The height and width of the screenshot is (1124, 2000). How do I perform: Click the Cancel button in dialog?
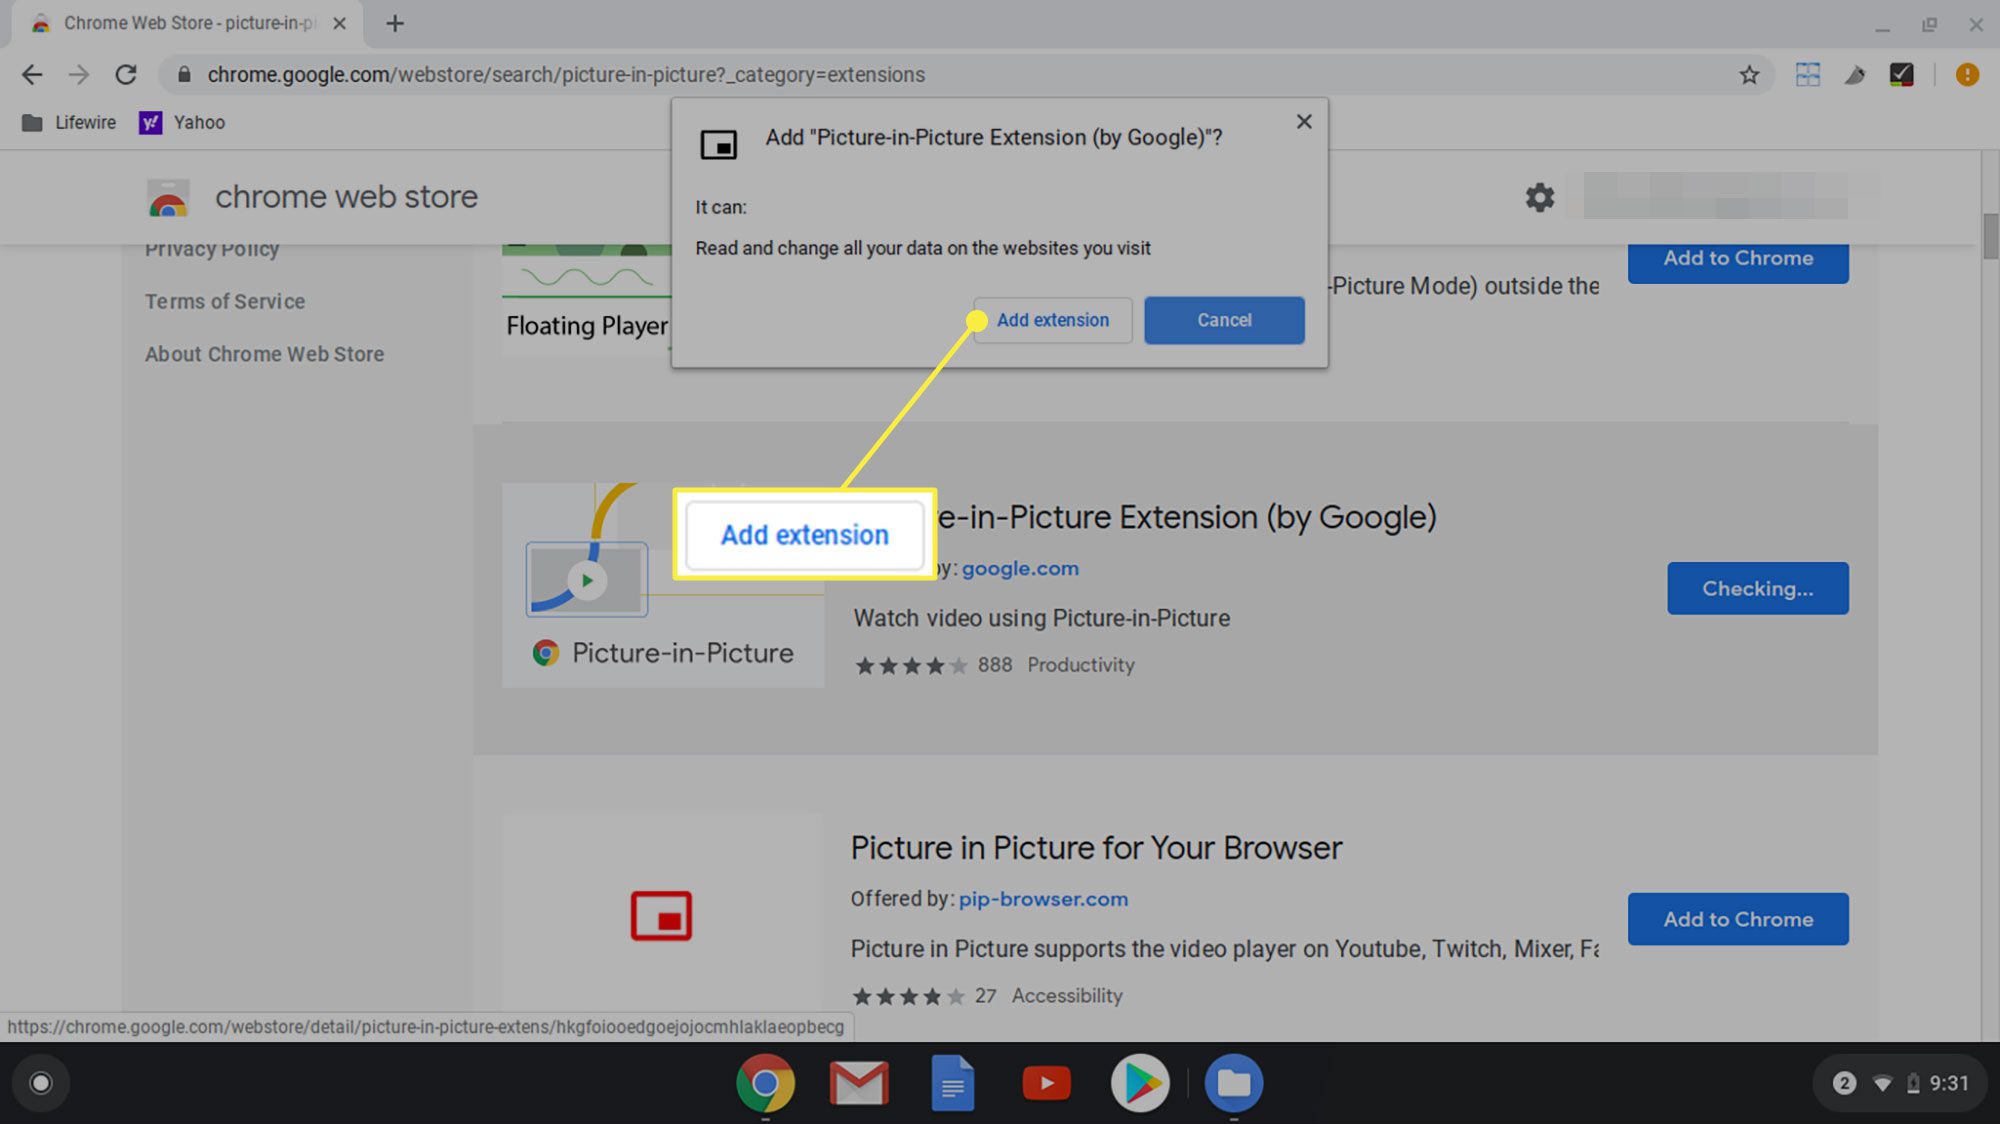[x=1224, y=320]
